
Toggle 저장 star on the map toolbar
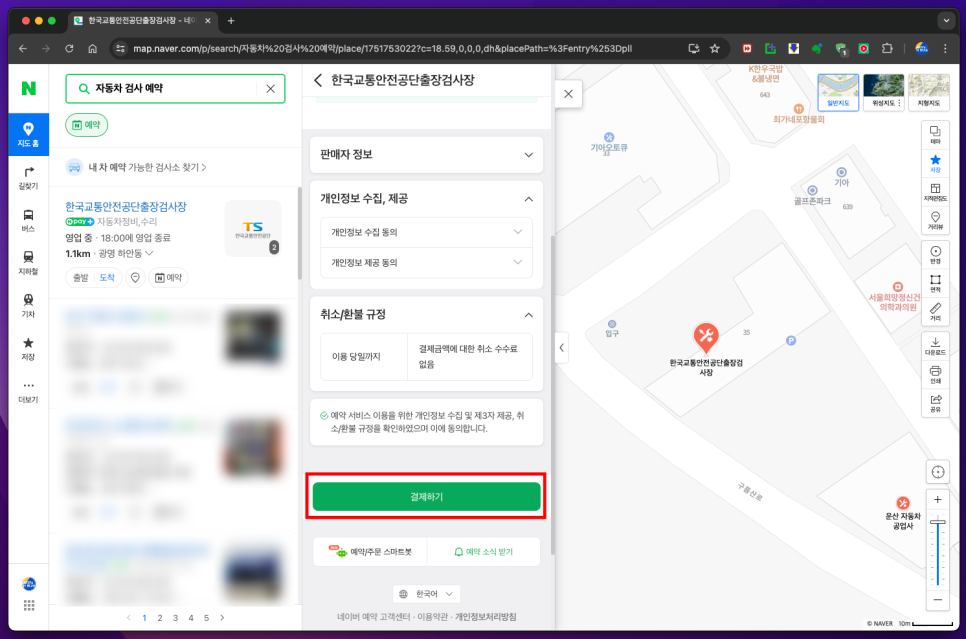(x=935, y=163)
